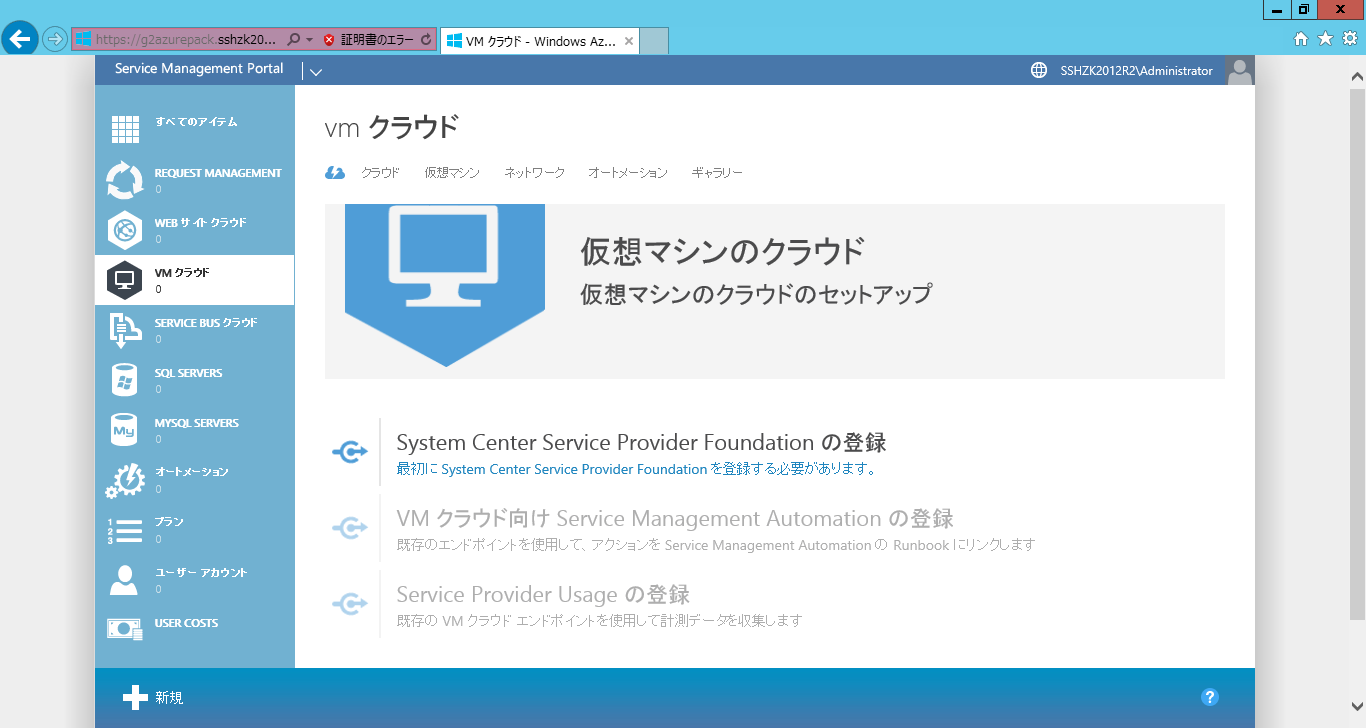
Task: Open browser favorites star icon
Action: click(1325, 39)
